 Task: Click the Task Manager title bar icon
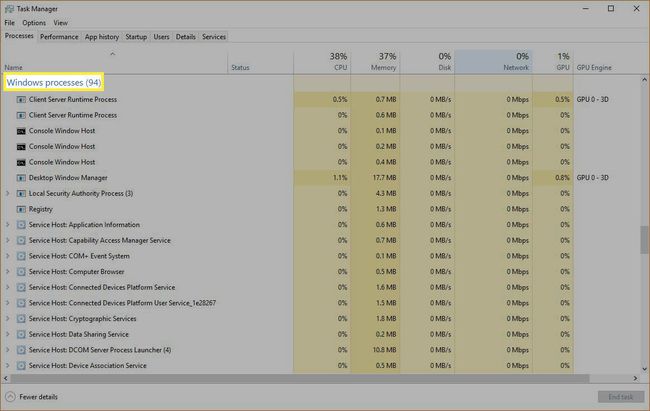pyautogui.click(x=9, y=9)
